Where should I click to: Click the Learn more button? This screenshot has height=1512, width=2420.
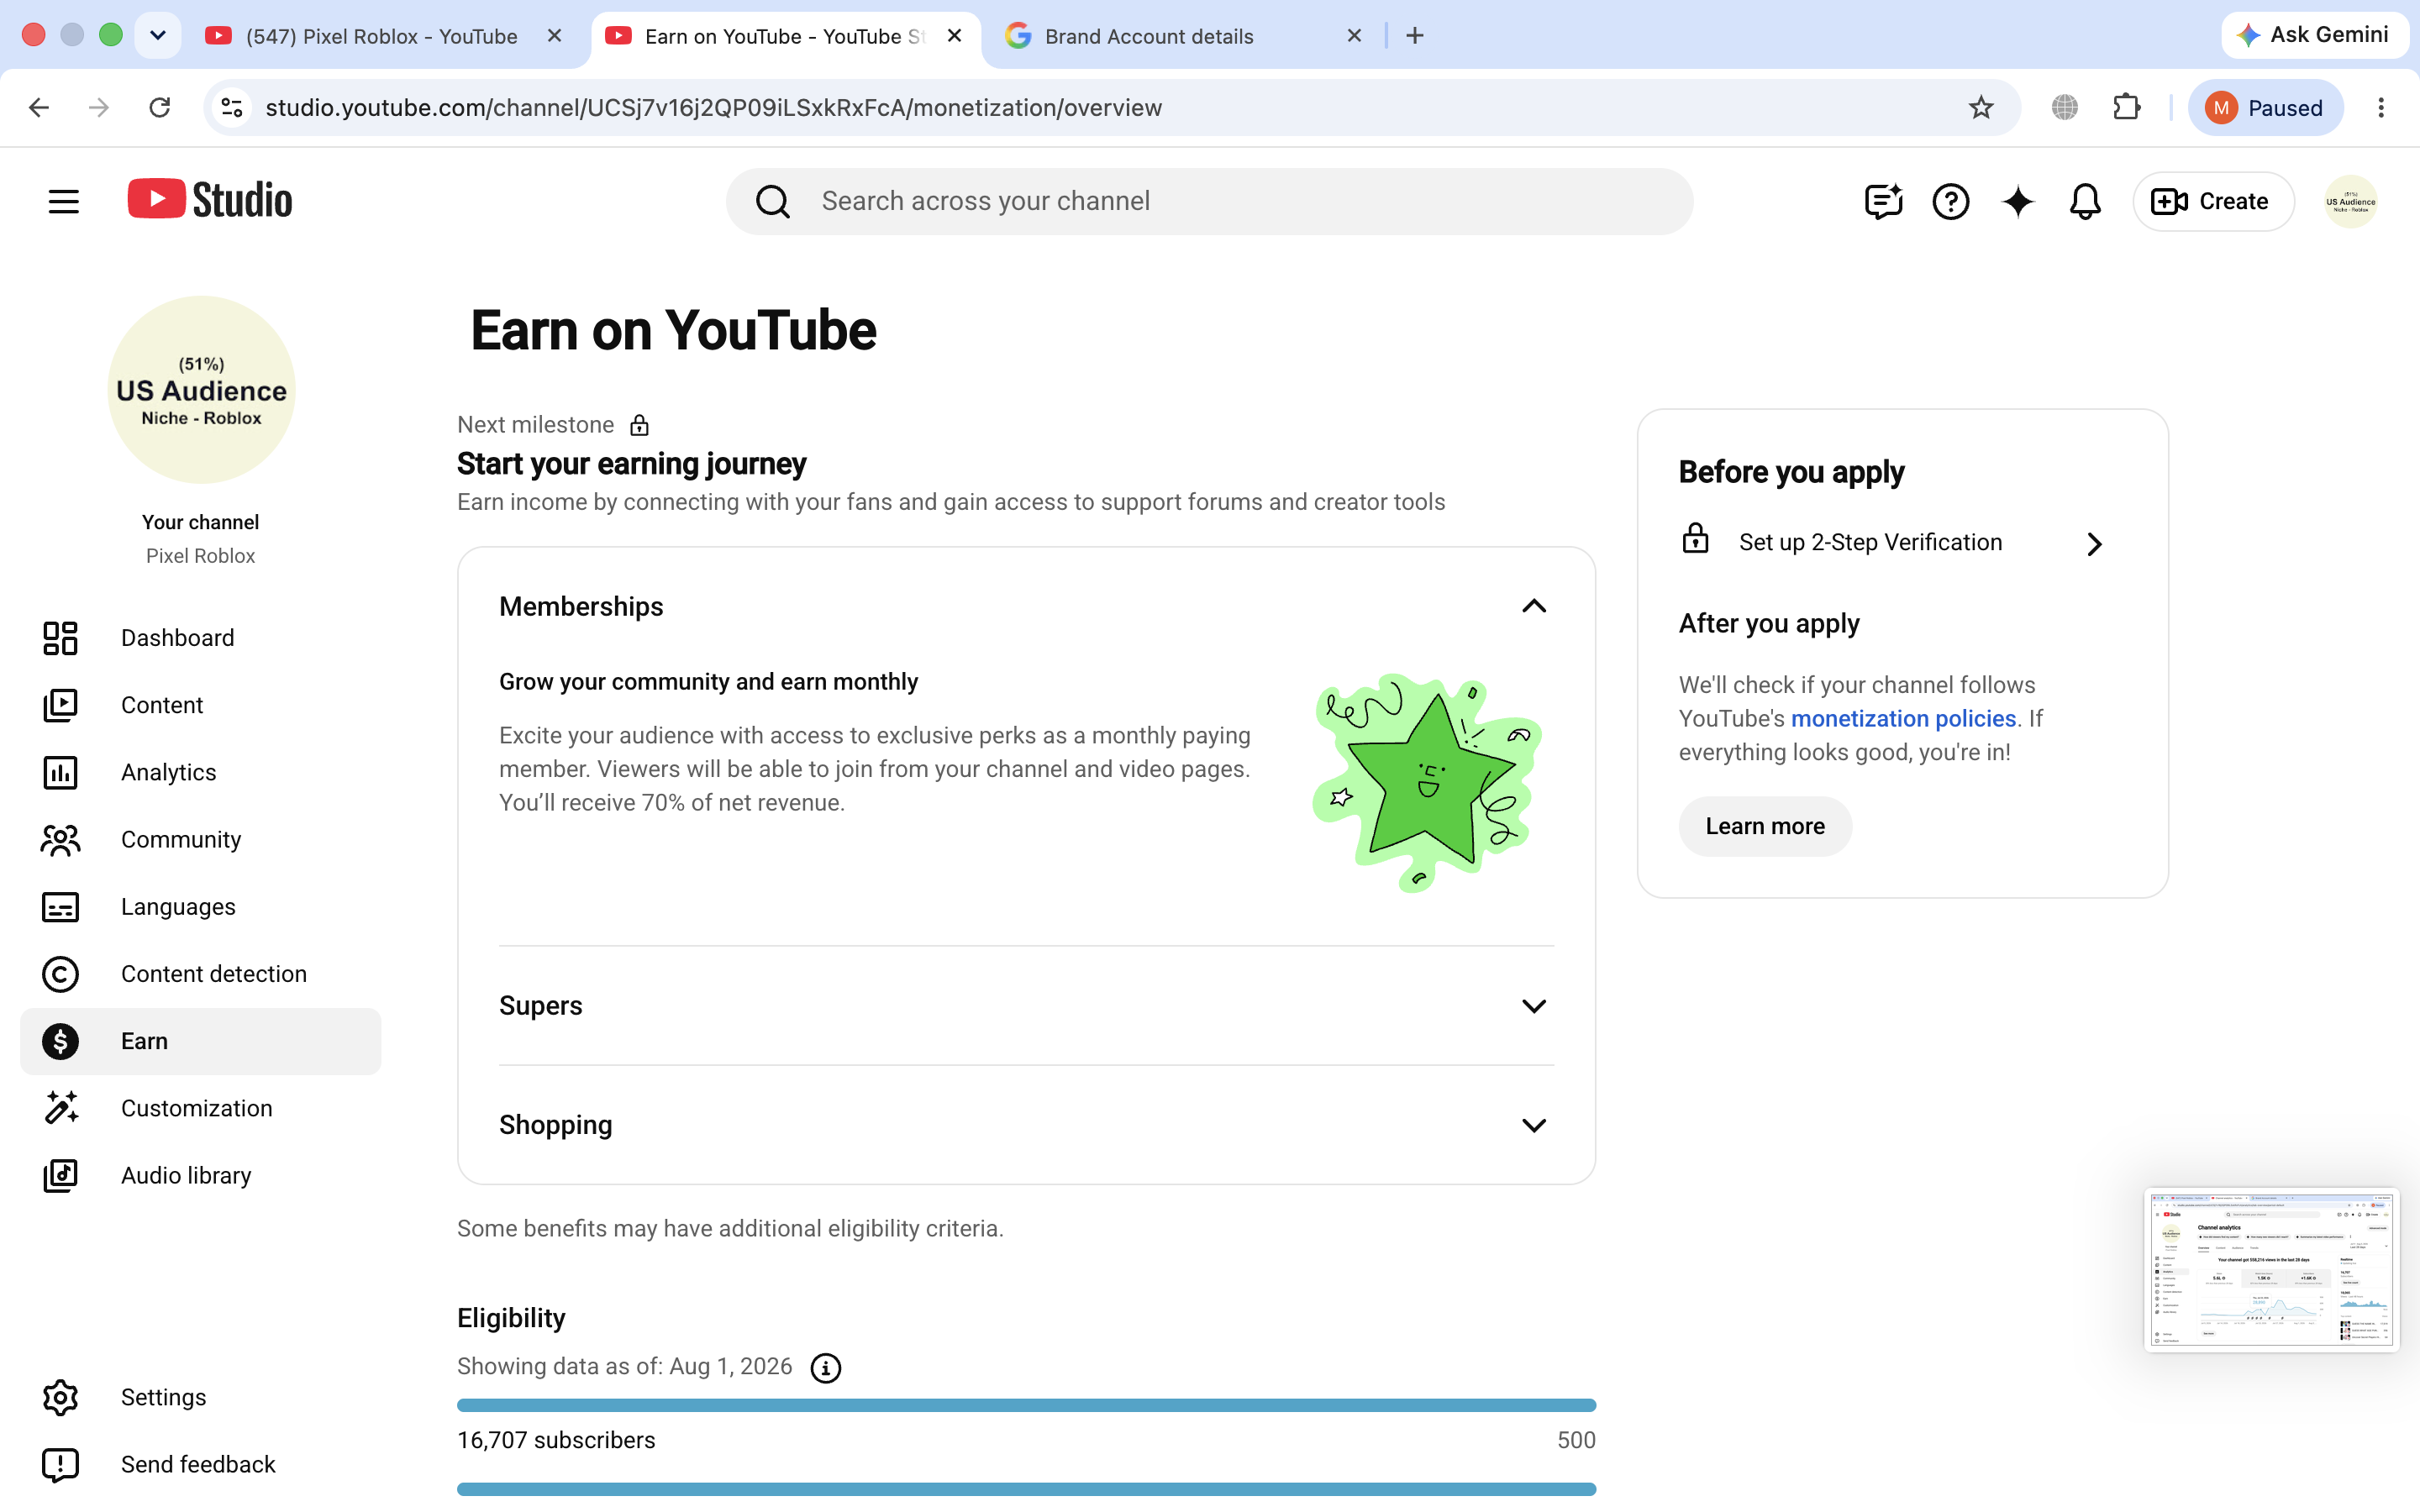click(1765, 826)
